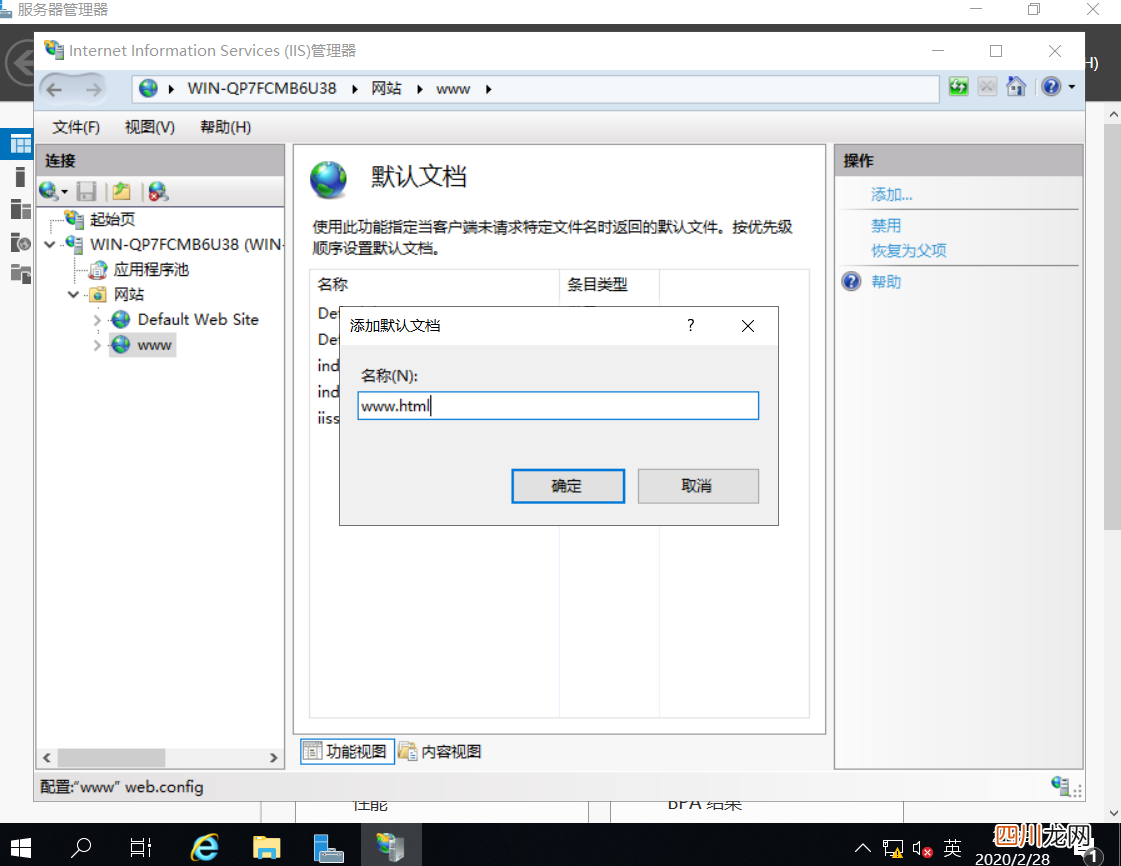The width and height of the screenshot is (1121, 866).
Task: Click the connect globe icon in Connections pane
Action: click(49, 191)
